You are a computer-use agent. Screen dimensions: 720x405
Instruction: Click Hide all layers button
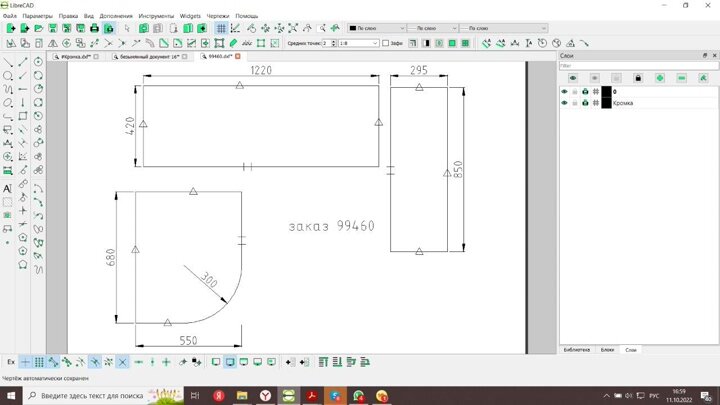(594, 78)
